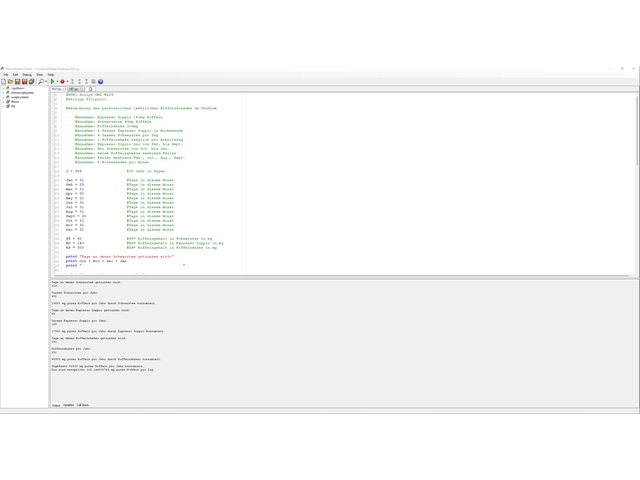Click the 'Ungefaehr ... pro Jahr konsumiert' output line
The height and width of the screenshot is (480, 640).
98,367
